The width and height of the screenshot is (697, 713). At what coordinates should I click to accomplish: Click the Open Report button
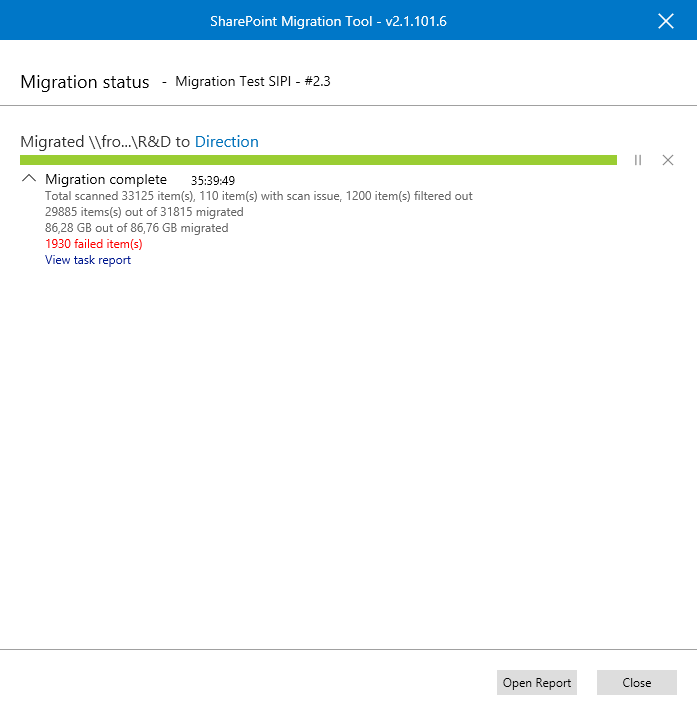pos(537,682)
